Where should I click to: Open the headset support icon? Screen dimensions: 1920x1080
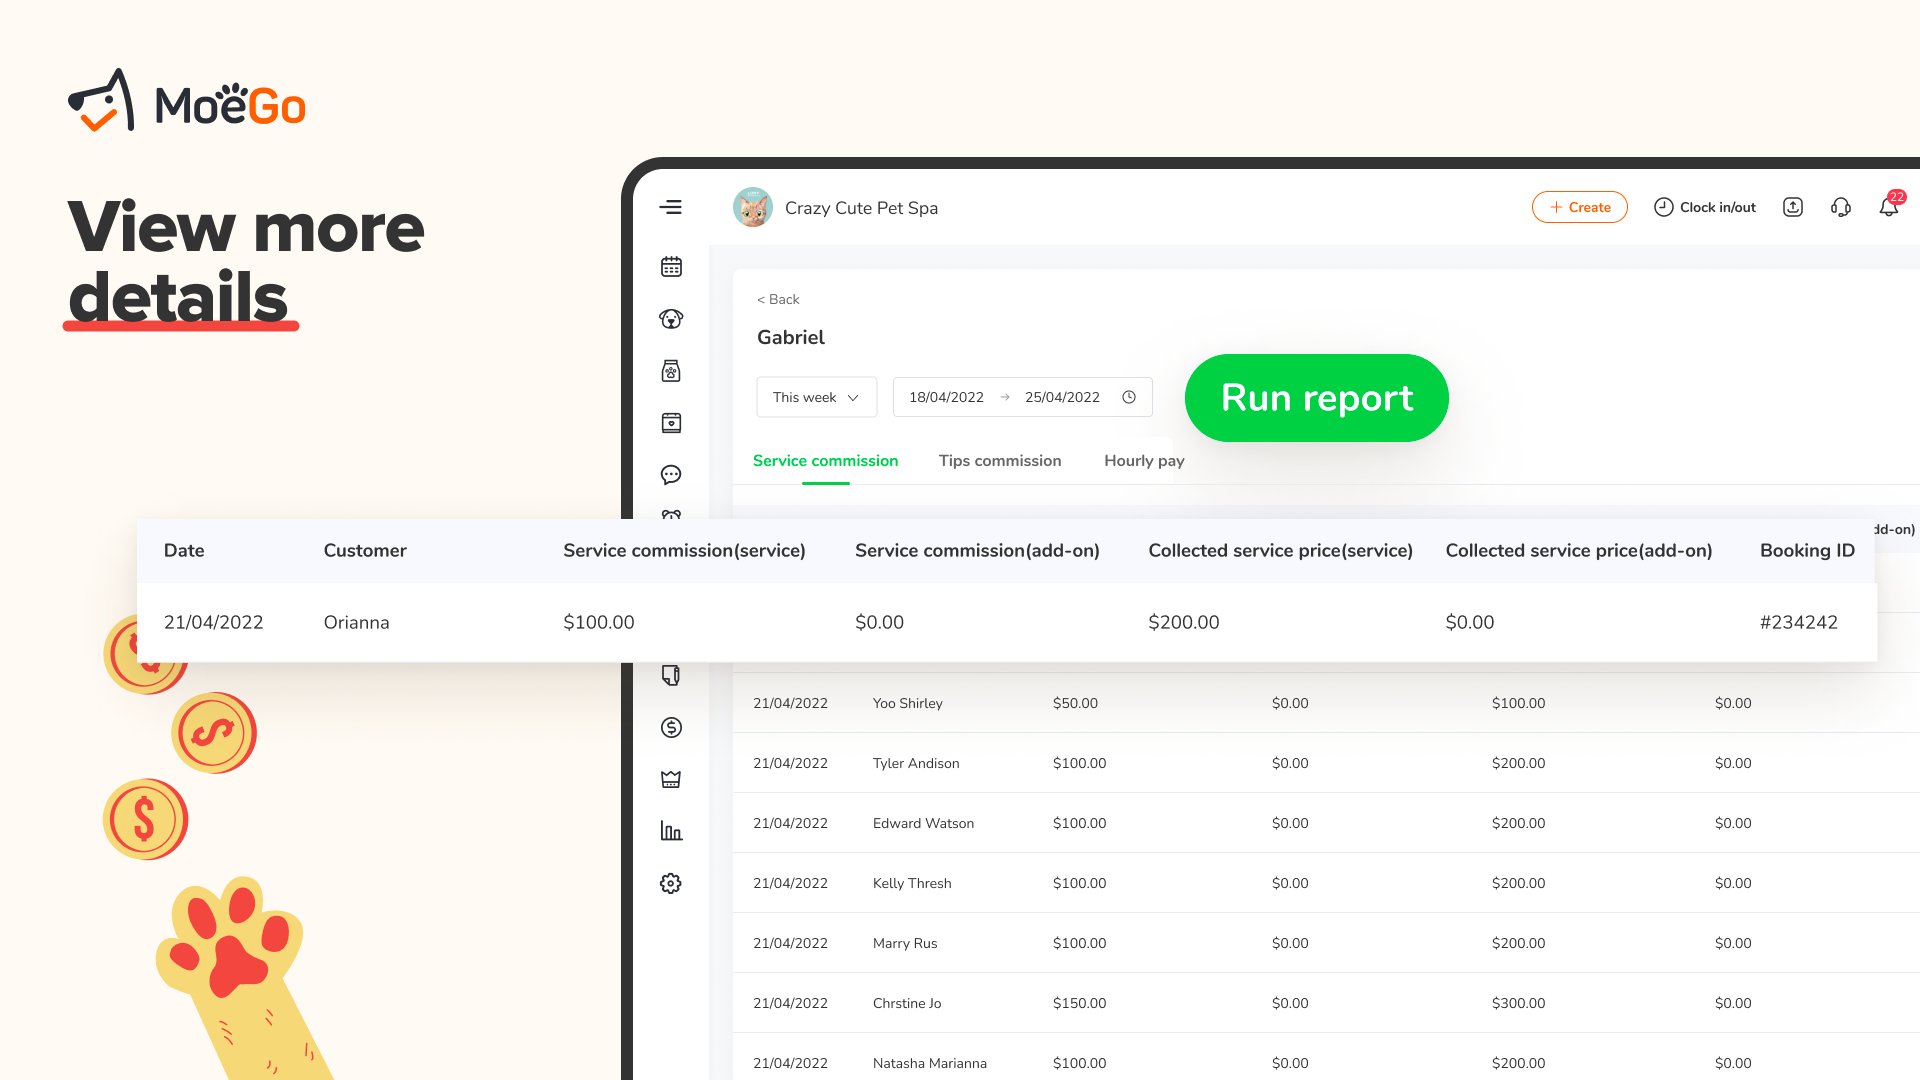(1841, 207)
